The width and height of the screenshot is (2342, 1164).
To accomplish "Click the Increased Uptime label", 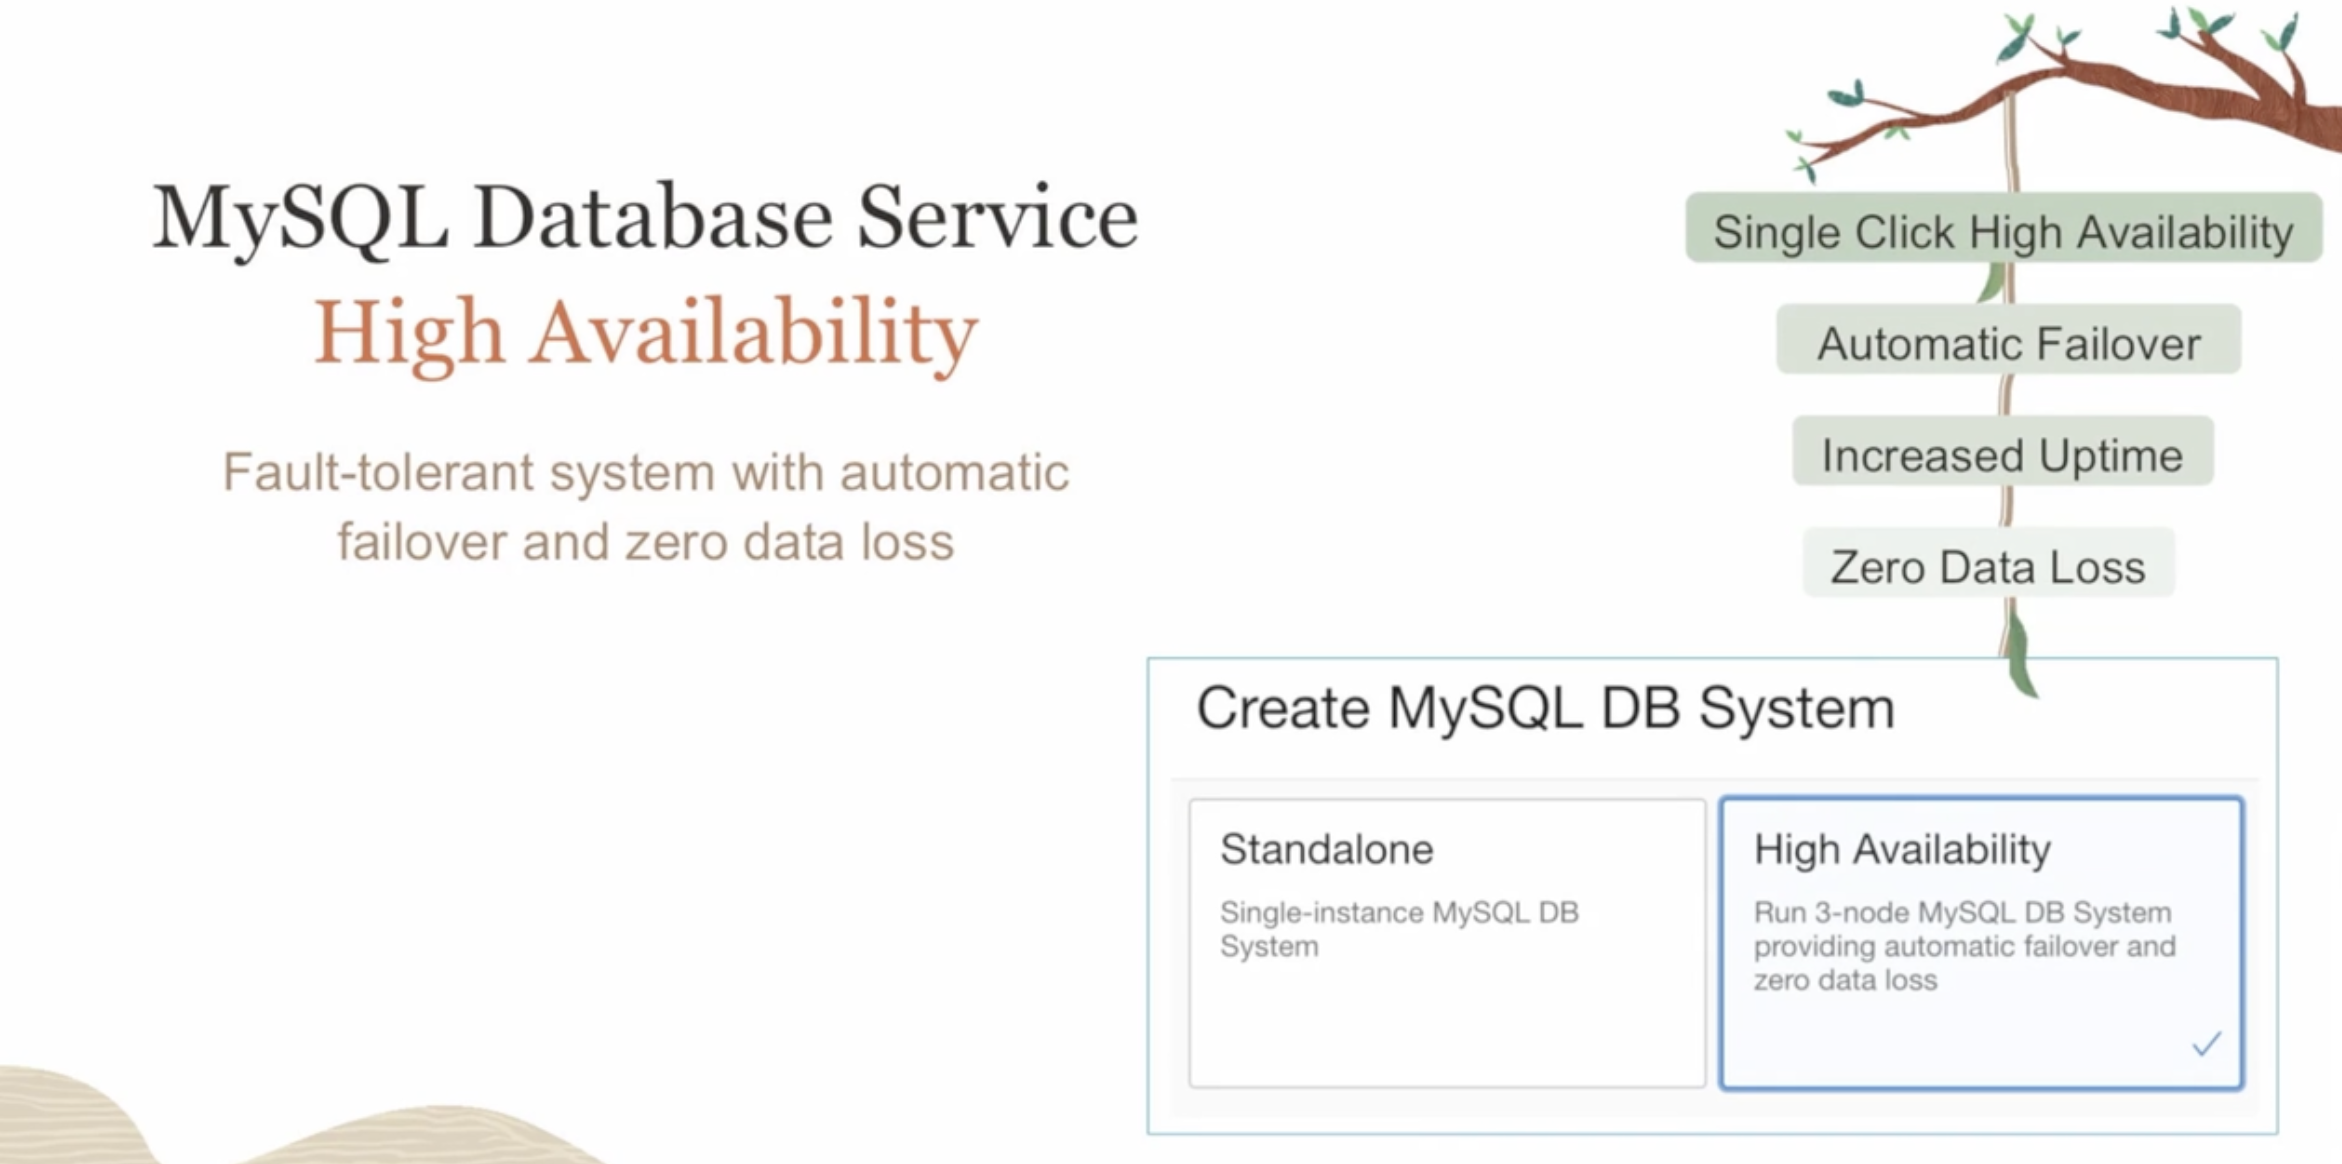I will (2002, 455).
